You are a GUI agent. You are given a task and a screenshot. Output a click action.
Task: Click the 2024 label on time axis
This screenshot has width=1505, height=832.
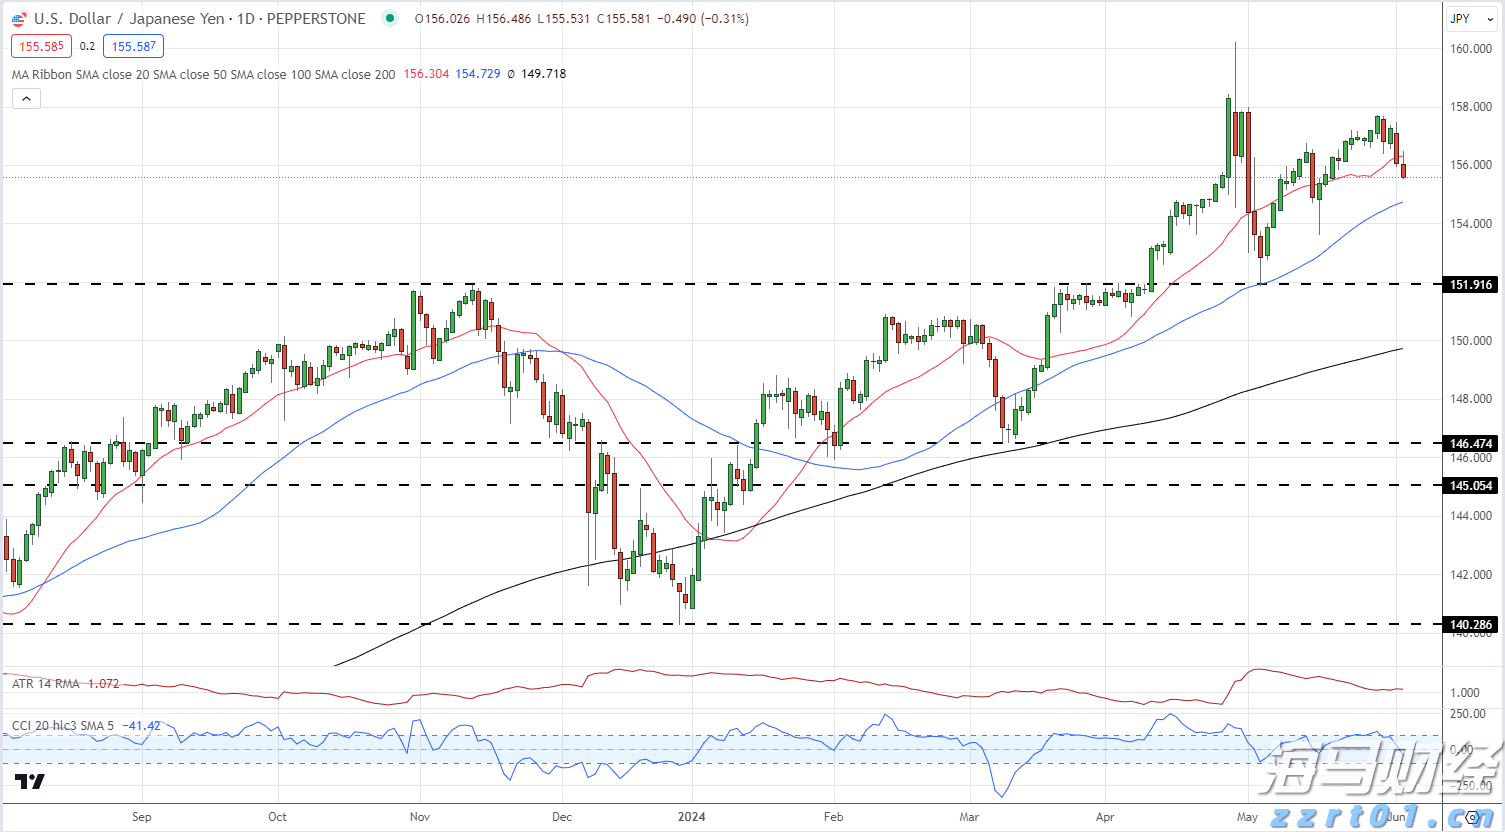point(691,817)
